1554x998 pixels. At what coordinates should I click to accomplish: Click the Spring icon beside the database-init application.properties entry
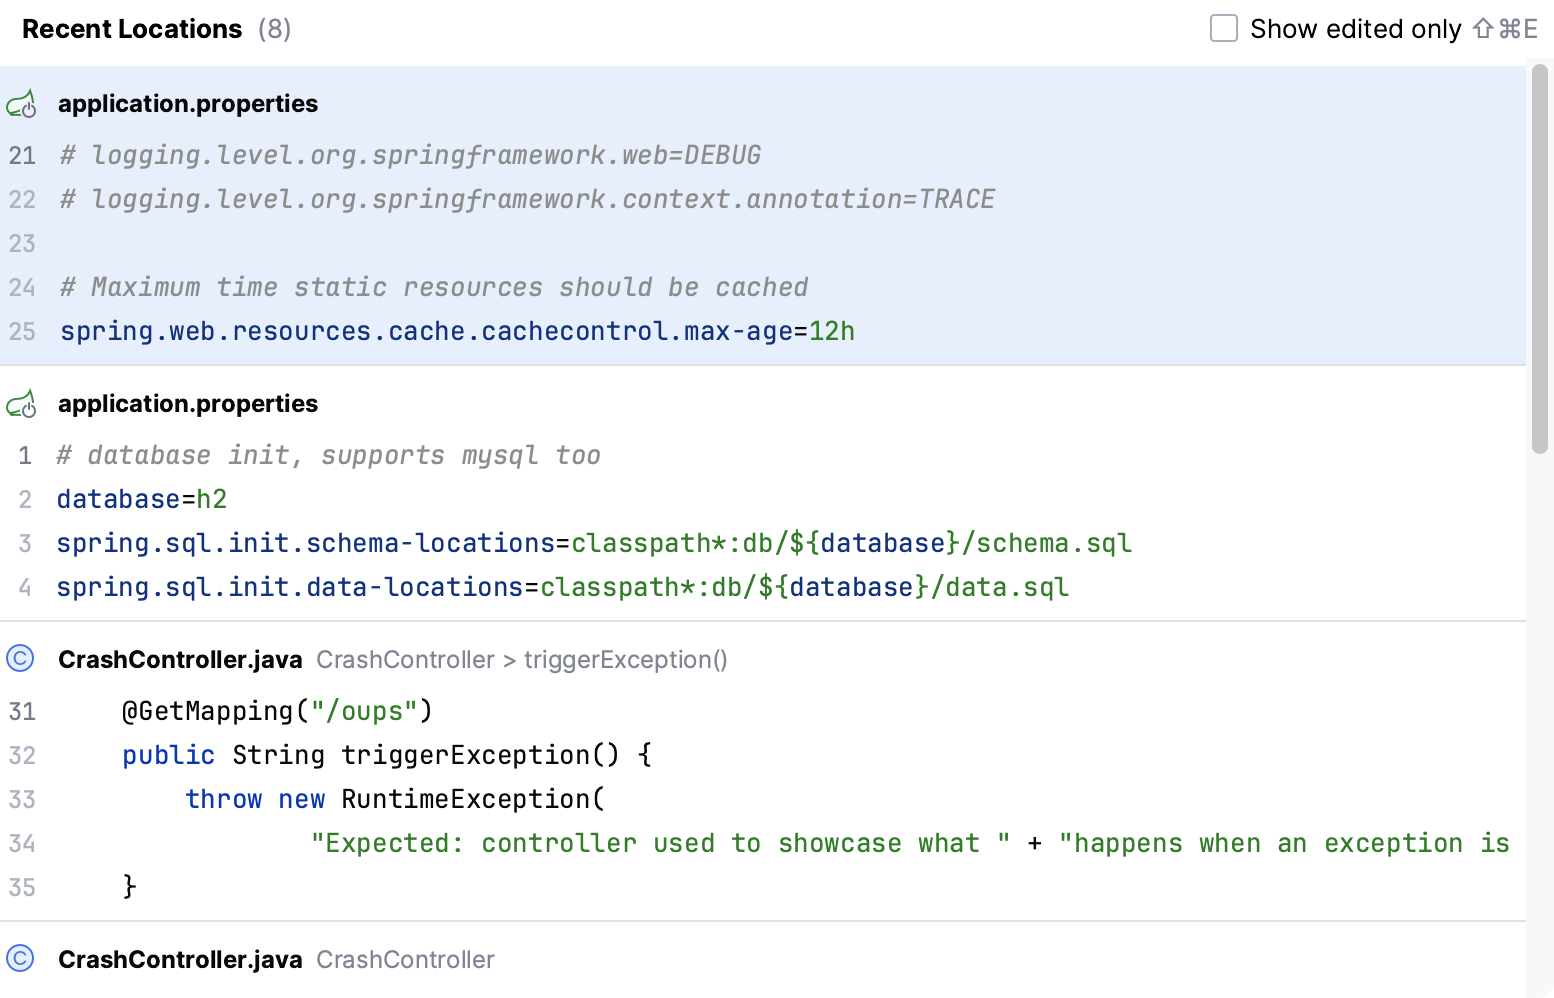click(x=21, y=404)
